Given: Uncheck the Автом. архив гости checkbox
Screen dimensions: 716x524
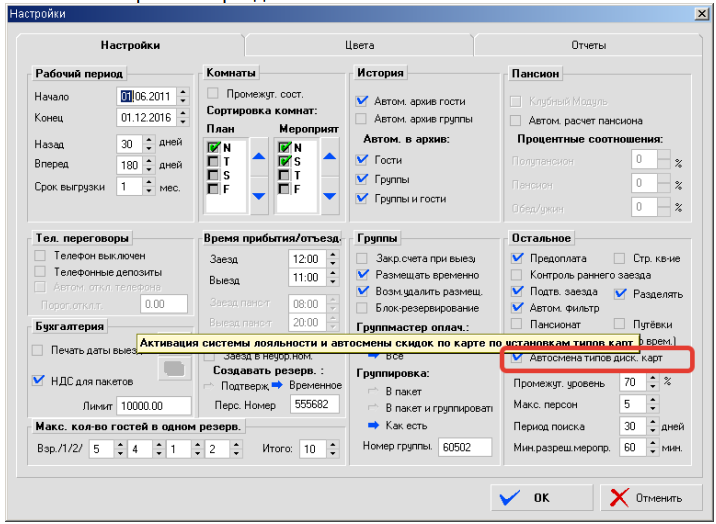Looking at the screenshot, I should click(363, 101).
